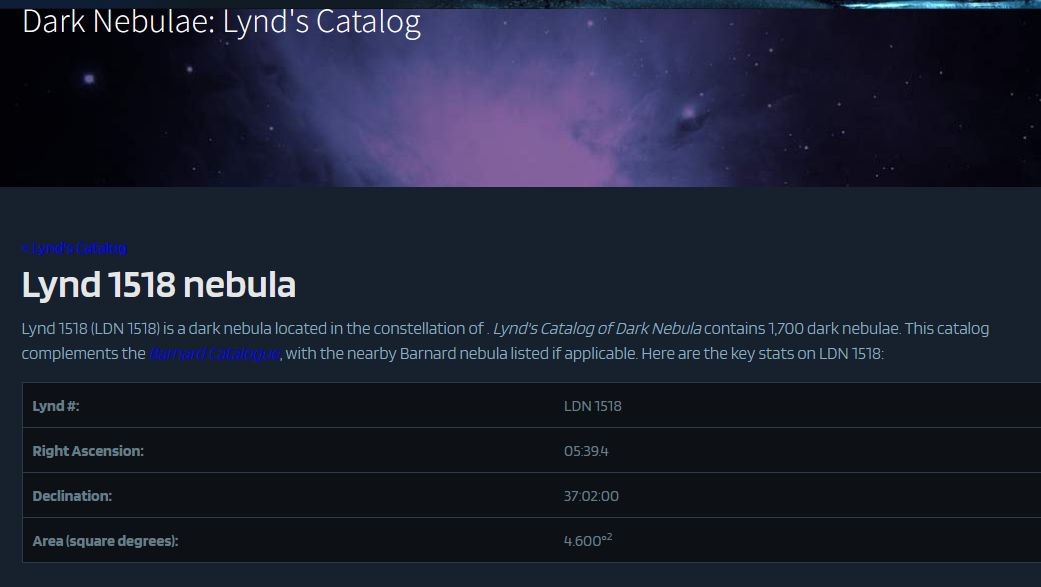Select the 'LDN 1518' table value

point(592,406)
